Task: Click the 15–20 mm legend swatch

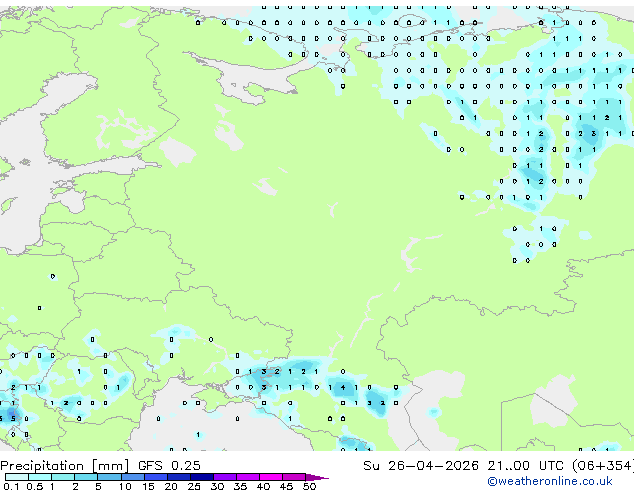Action: click(x=155, y=477)
